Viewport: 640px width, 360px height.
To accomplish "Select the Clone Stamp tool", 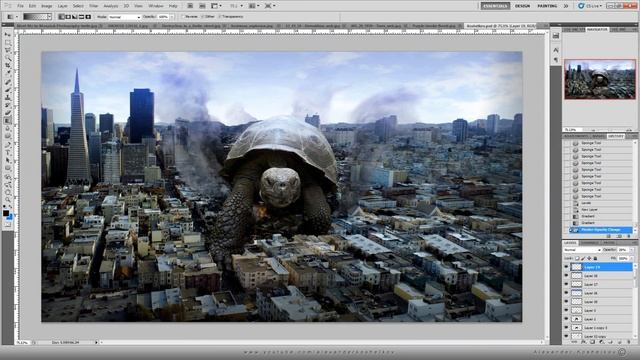I will [x=8, y=98].
